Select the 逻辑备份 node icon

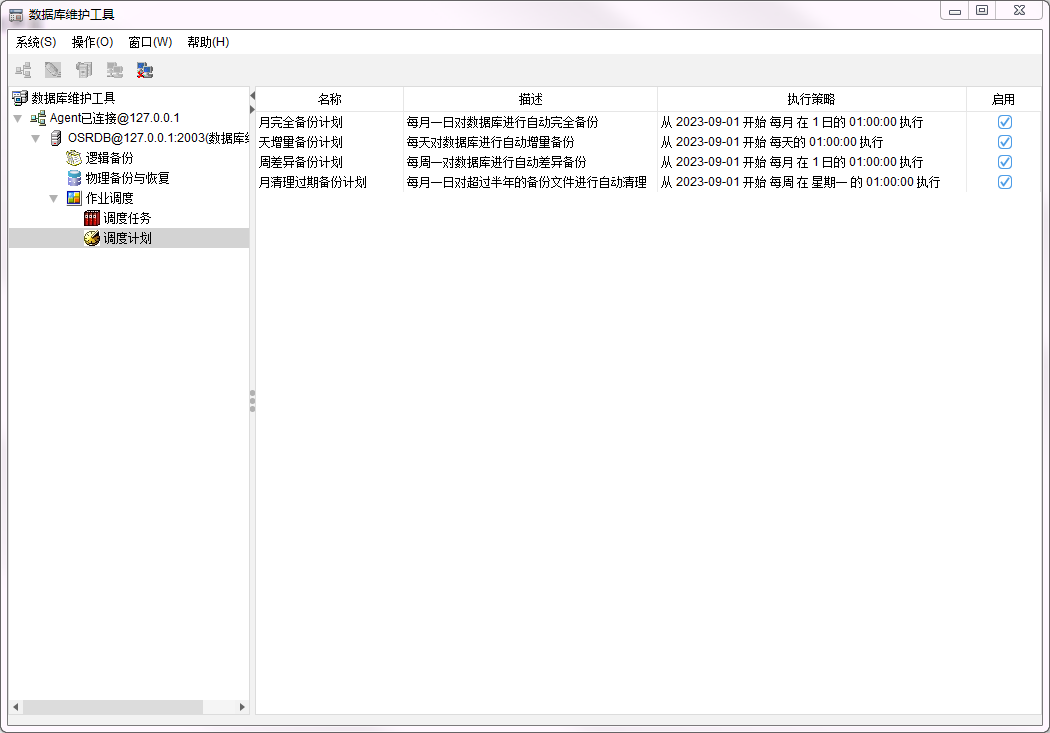pos(74,158)
